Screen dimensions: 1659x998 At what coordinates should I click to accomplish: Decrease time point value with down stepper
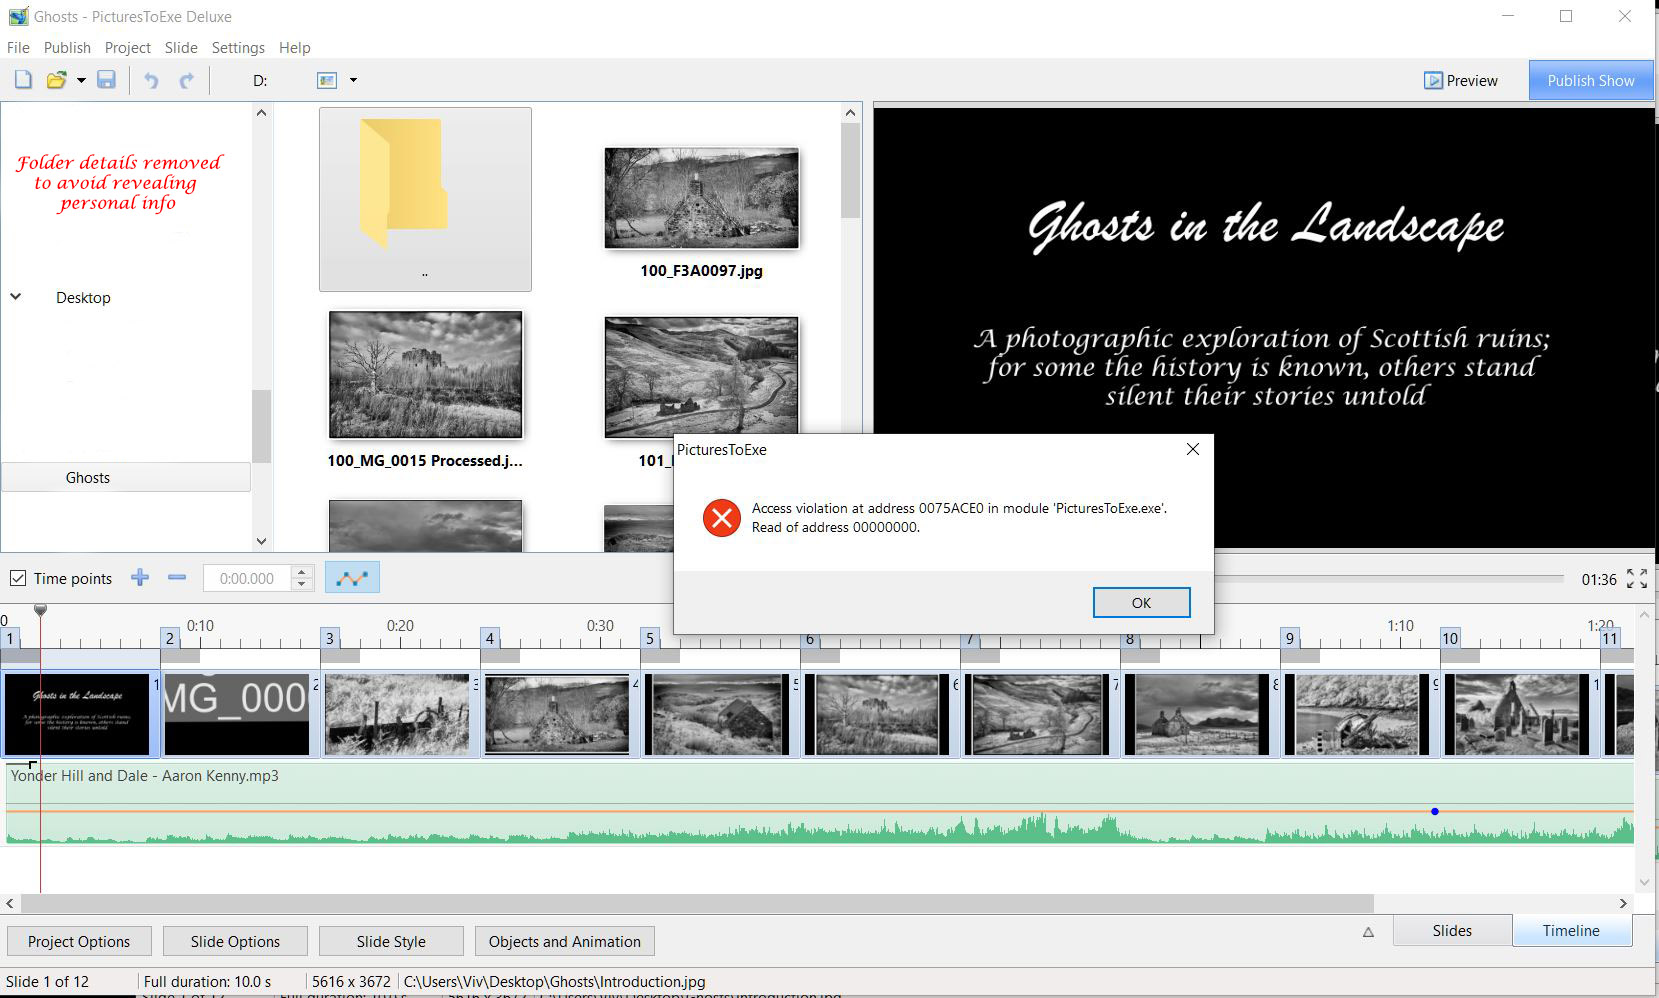point(302,584)
